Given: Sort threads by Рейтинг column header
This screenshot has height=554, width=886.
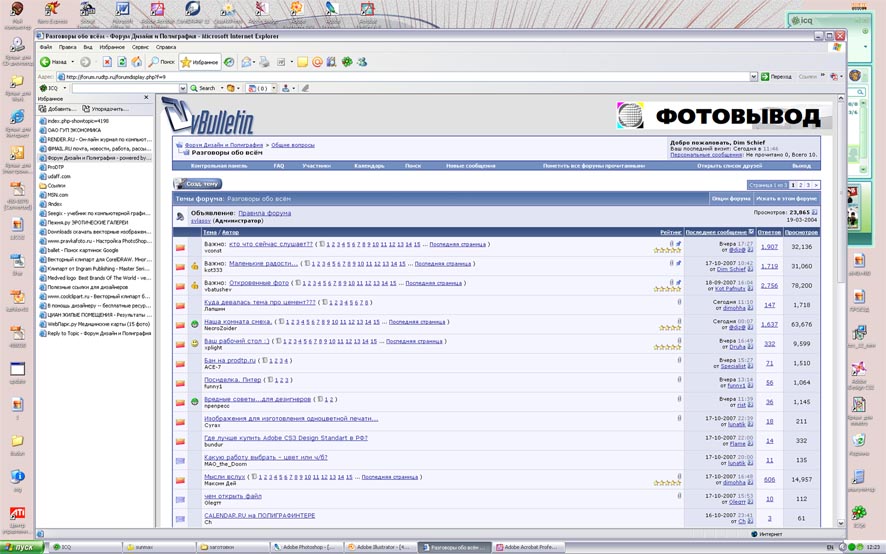Looking at the screenshot, I should tap(670, 232).
